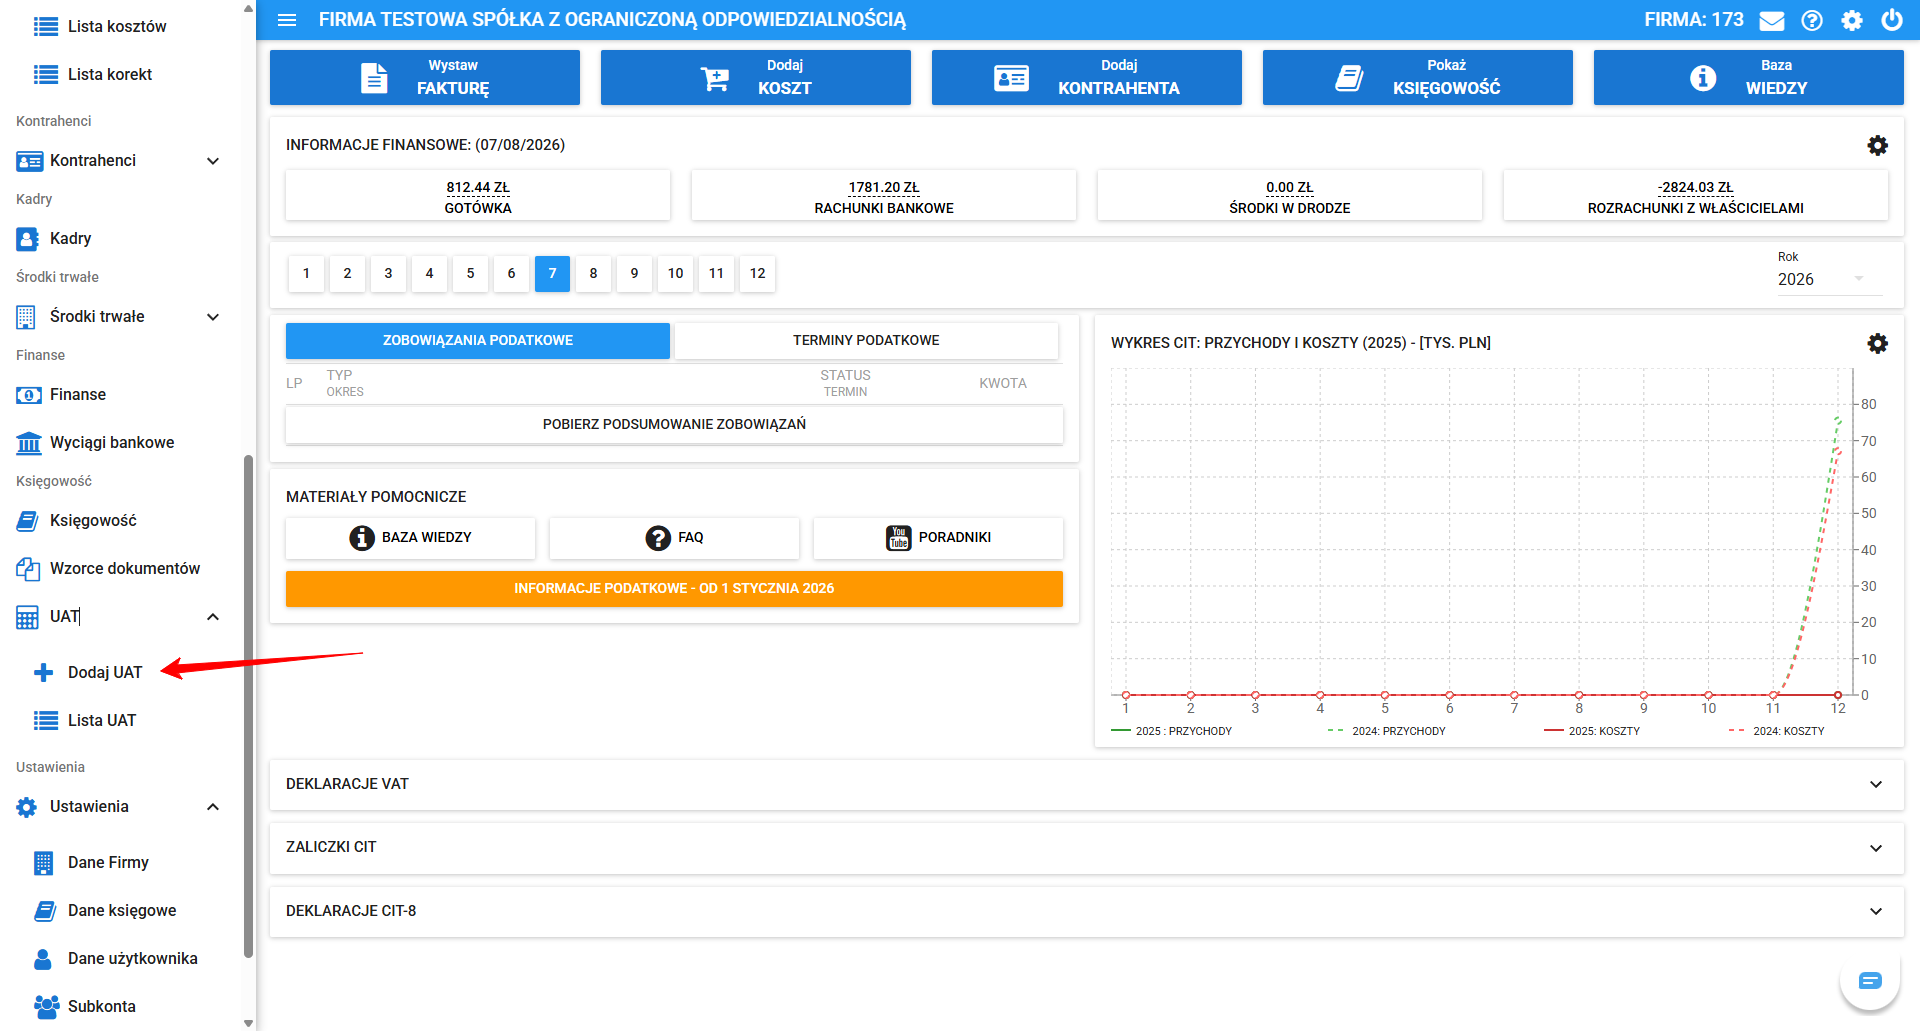Click POBIERZ PODSUMOWANIE ZOBOWIĄZAŃ button

674,425
